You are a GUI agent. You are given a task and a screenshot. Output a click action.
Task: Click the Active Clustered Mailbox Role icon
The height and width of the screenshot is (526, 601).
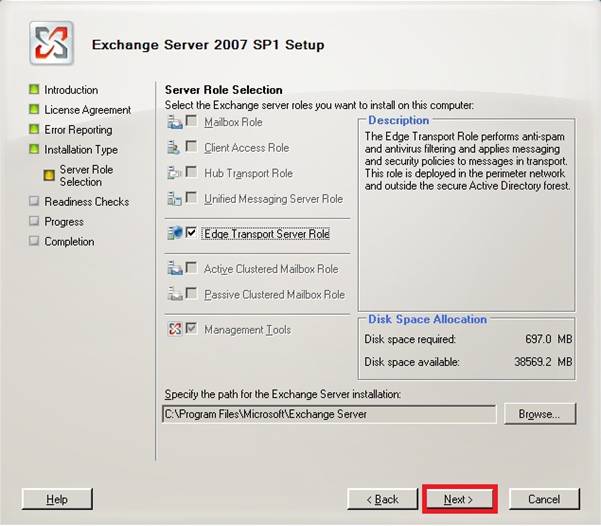click(175, 268)
